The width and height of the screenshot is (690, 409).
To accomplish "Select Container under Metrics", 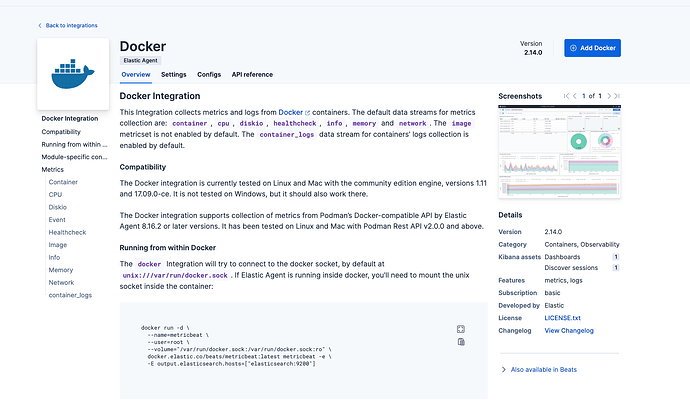I will click(x=63, y=182).
